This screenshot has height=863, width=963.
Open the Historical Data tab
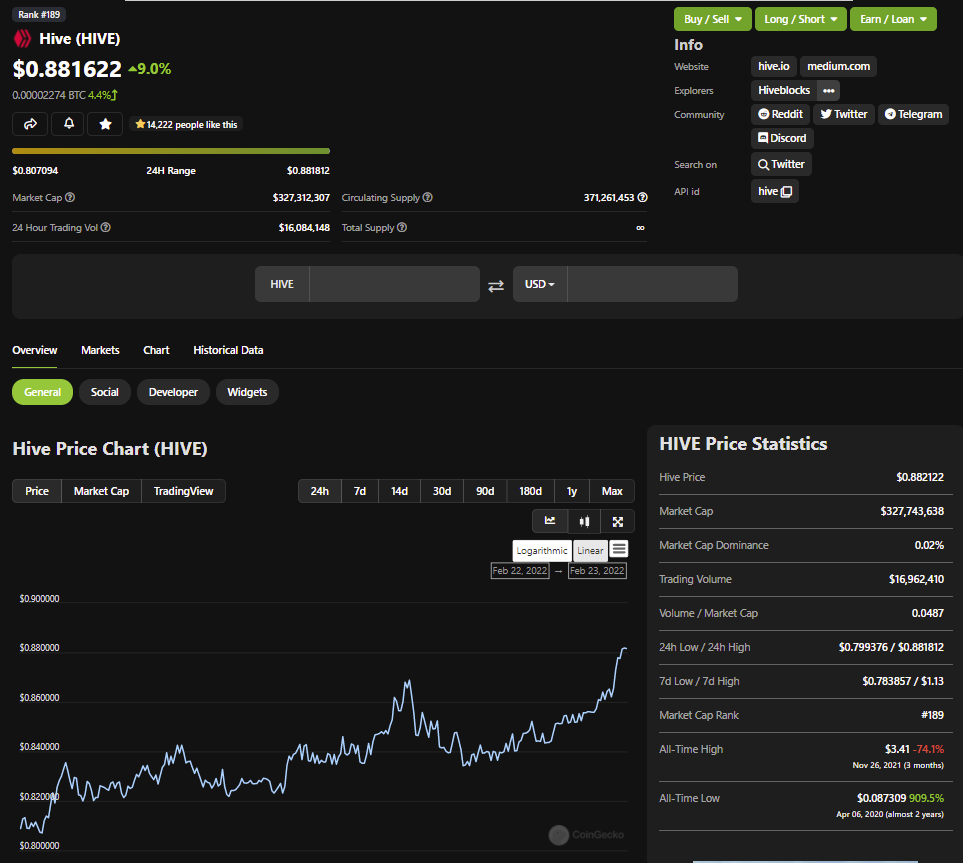[x=228, y=350]
